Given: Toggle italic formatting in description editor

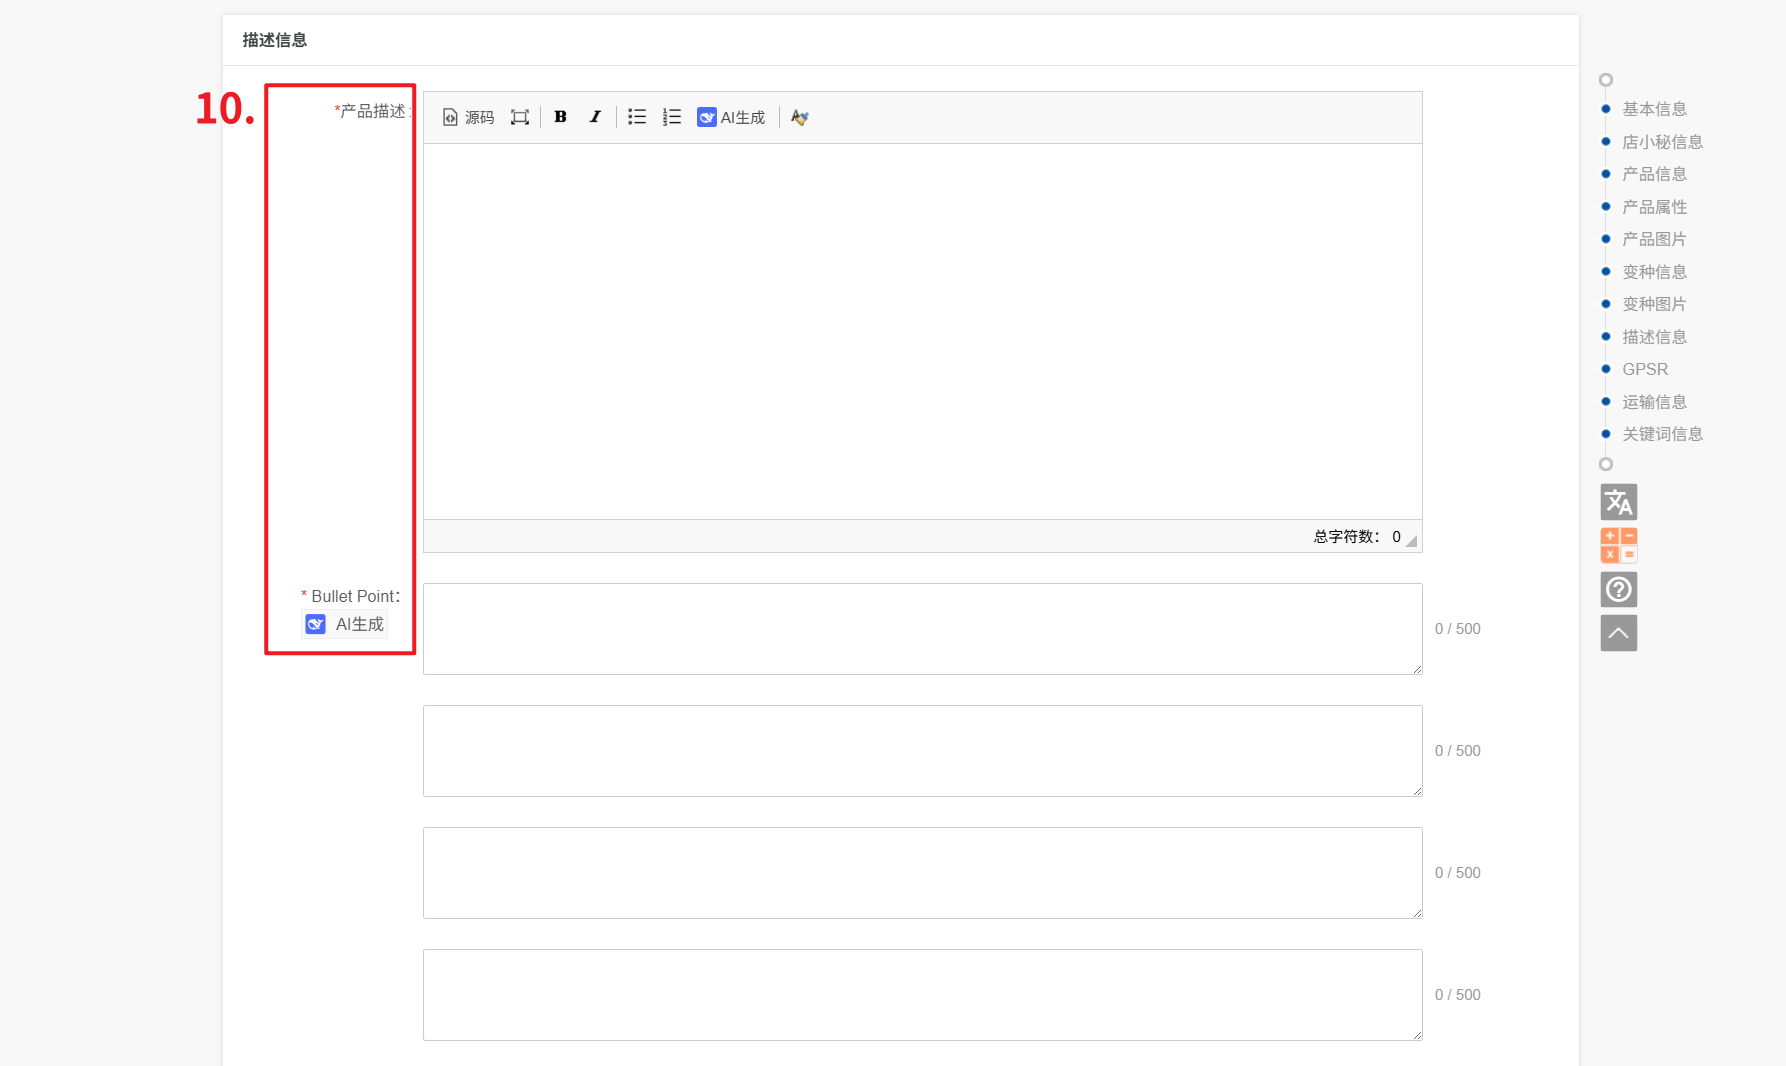Looking at the screenshot, I should tap(595, 117).
